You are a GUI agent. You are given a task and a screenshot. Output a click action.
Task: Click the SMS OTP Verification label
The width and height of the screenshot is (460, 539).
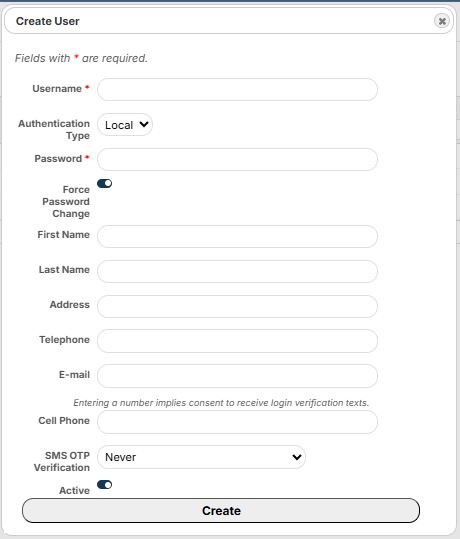[x=62, y=461]
